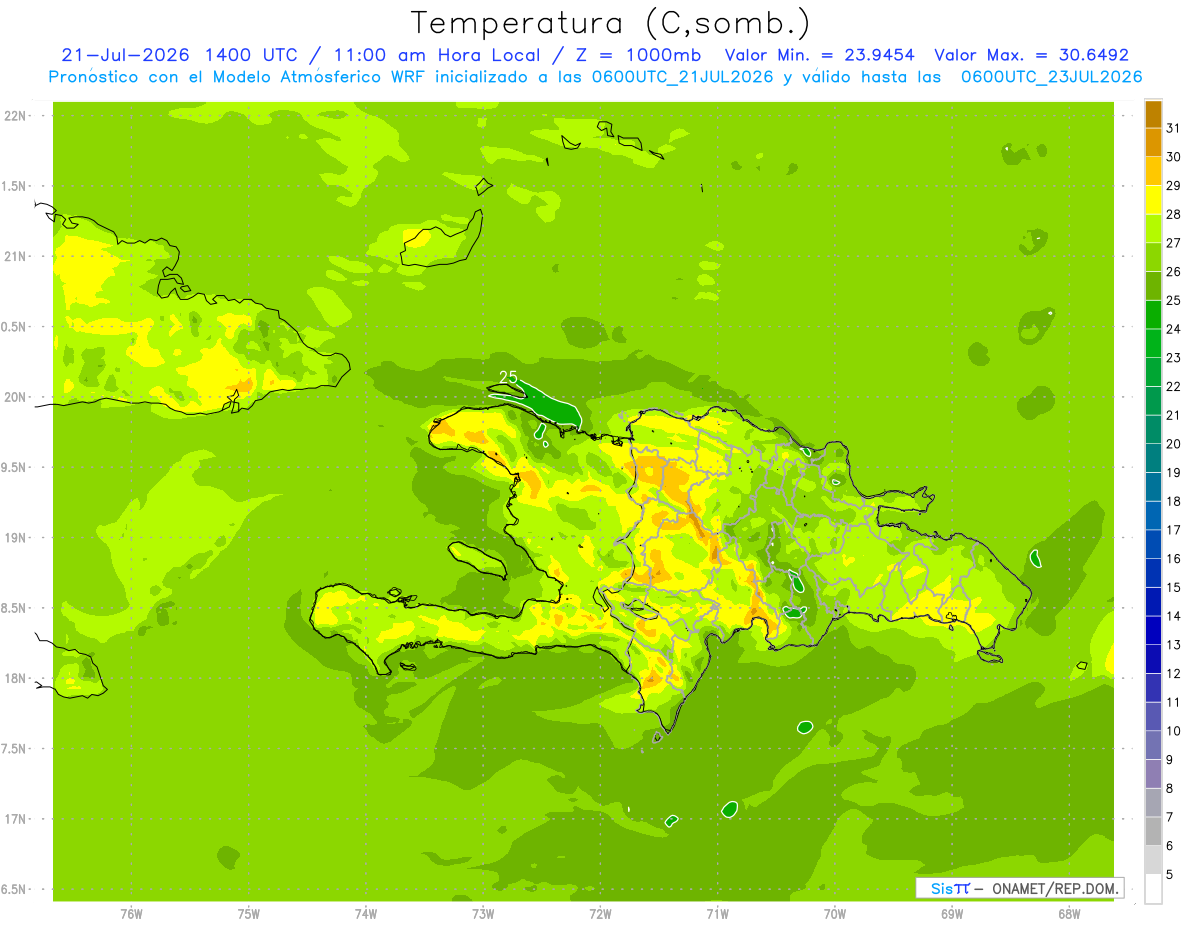Pick the orange legend swatch between 30 and 31
The height and width of the screenshot is (927, 1200).
coord(1153,142)
